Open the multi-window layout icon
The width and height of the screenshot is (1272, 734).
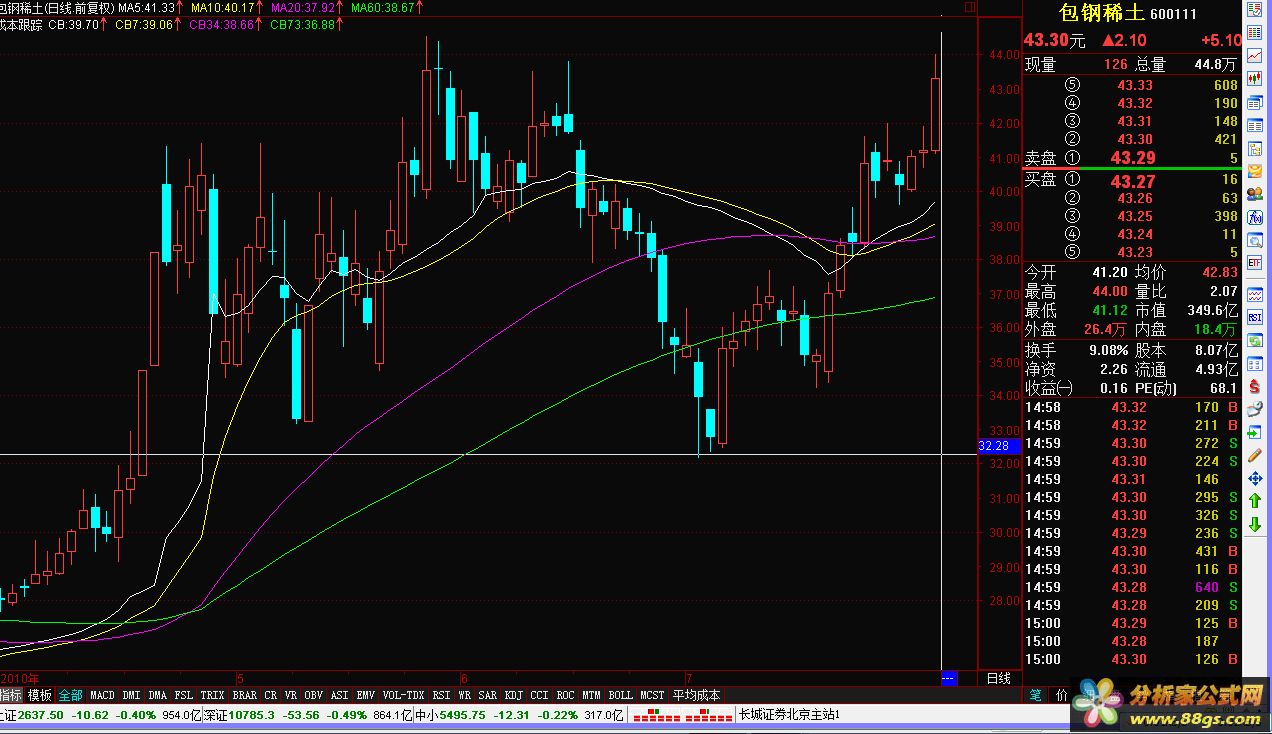tap(1254, 101)
